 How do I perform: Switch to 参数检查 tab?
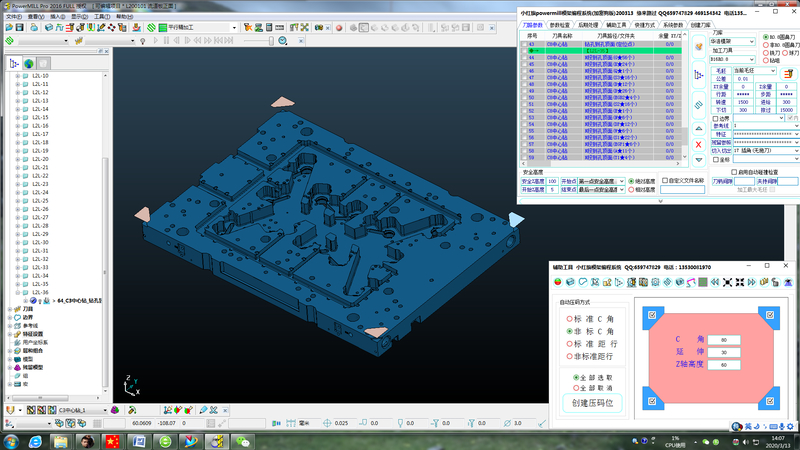pyautogui.click(x=560, y=25)
